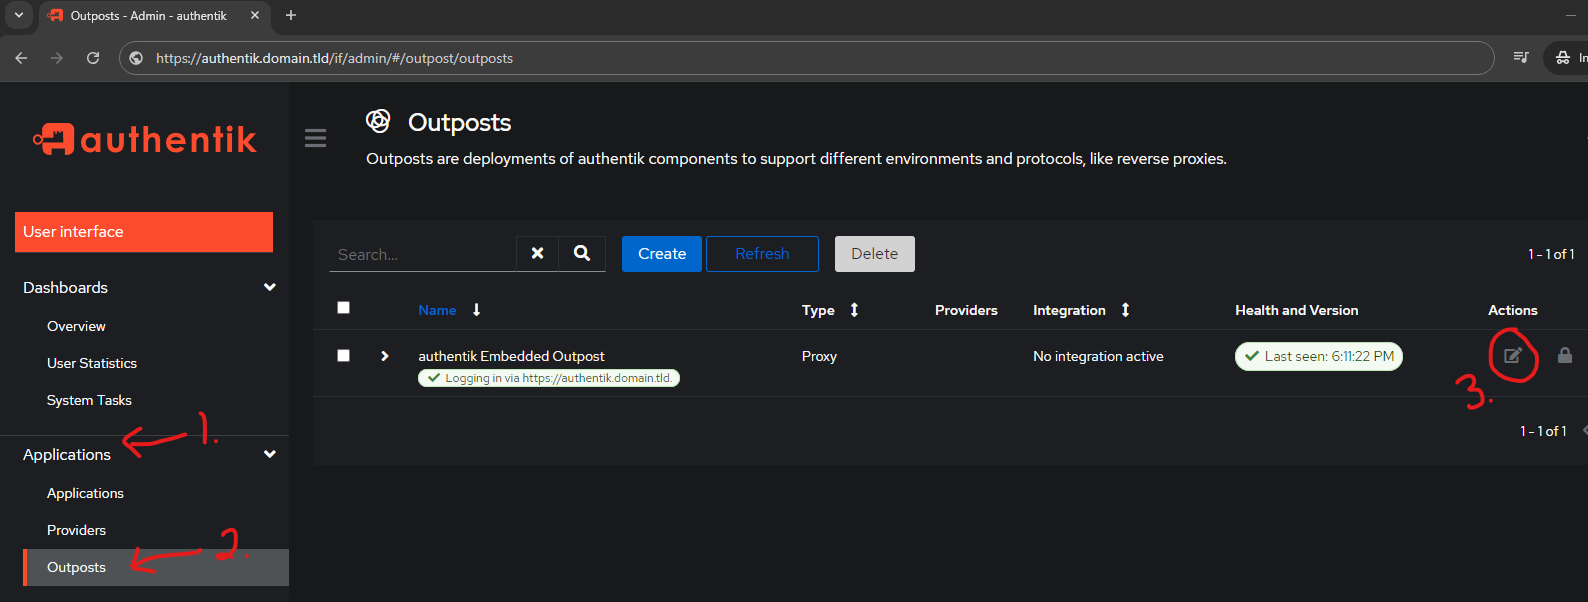Click the Incognito profile icon
The height and width of the screenshot is (602, 1588).
pos(1563,58)
